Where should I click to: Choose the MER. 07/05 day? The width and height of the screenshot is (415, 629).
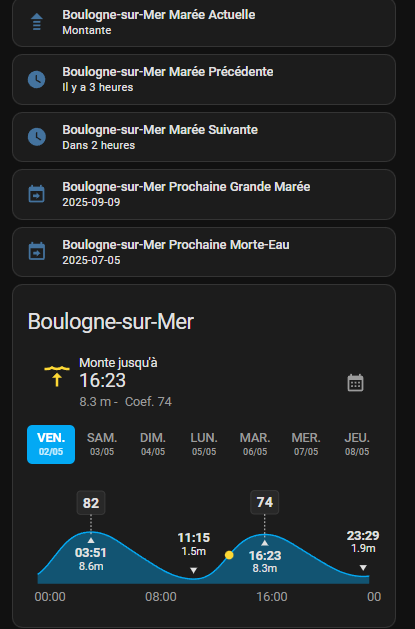[306, 444]
